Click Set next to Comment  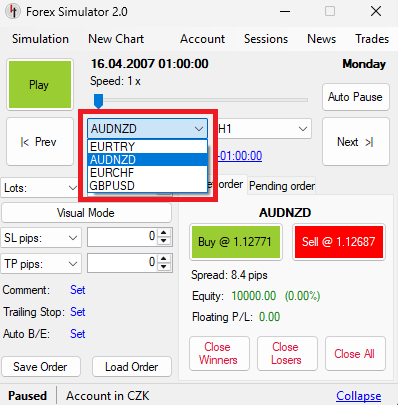(78, 290)
